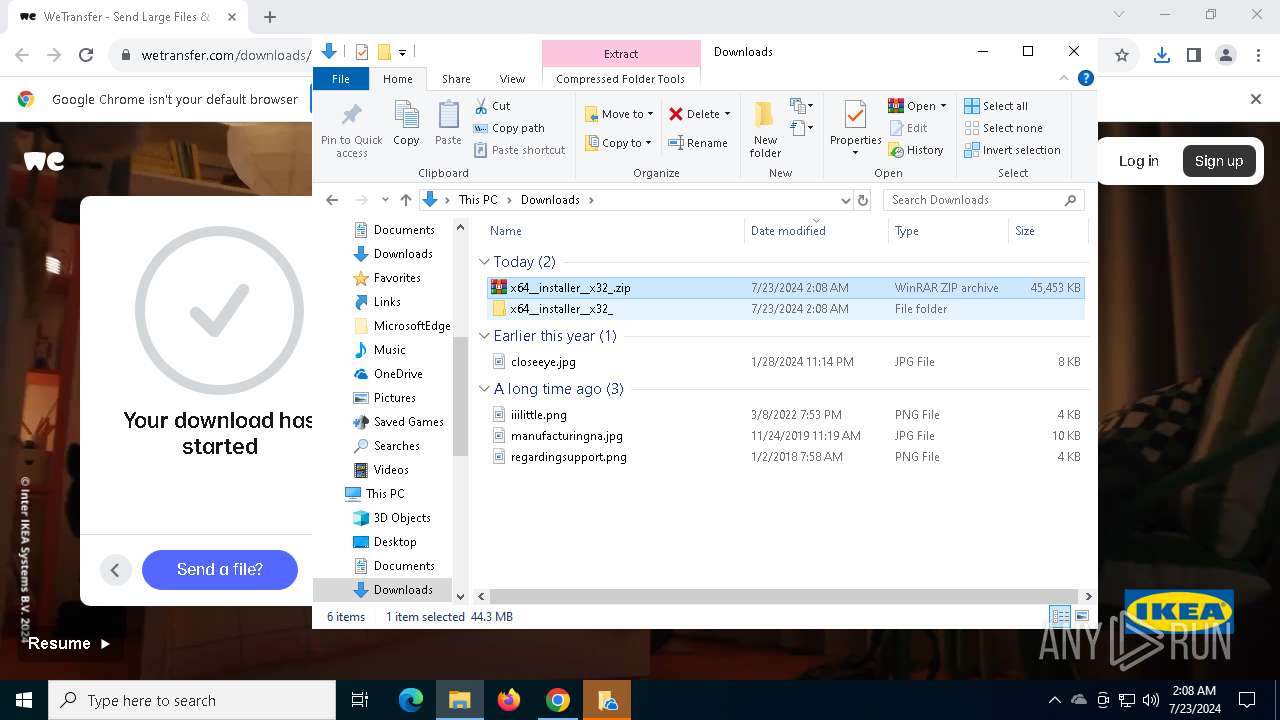
Task: Click the Extract contextual tab
Action: point(621,54)
